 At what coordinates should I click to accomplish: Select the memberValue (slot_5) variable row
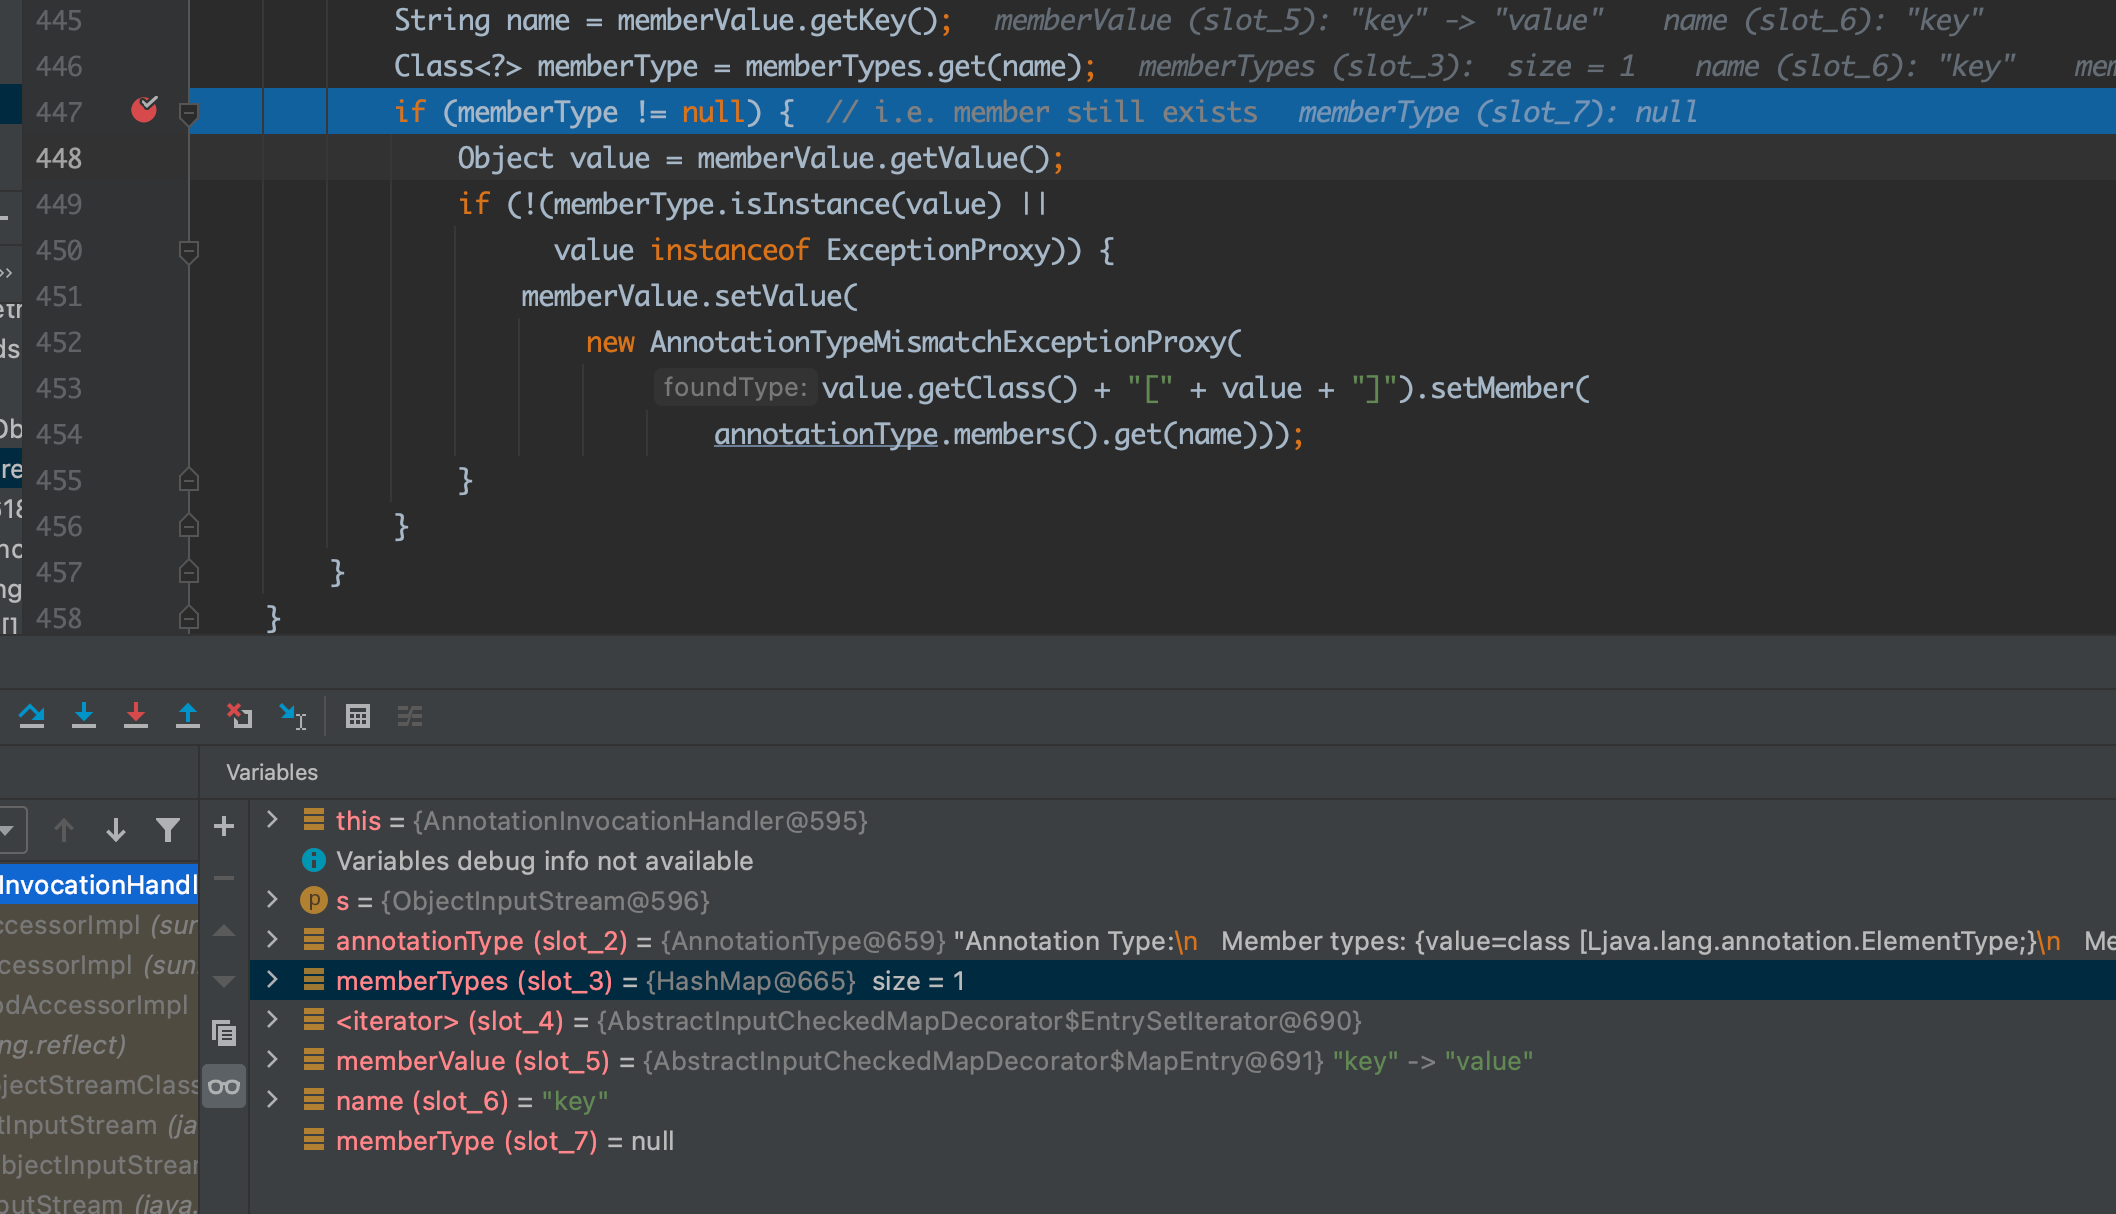click(x=472, y=1061)
